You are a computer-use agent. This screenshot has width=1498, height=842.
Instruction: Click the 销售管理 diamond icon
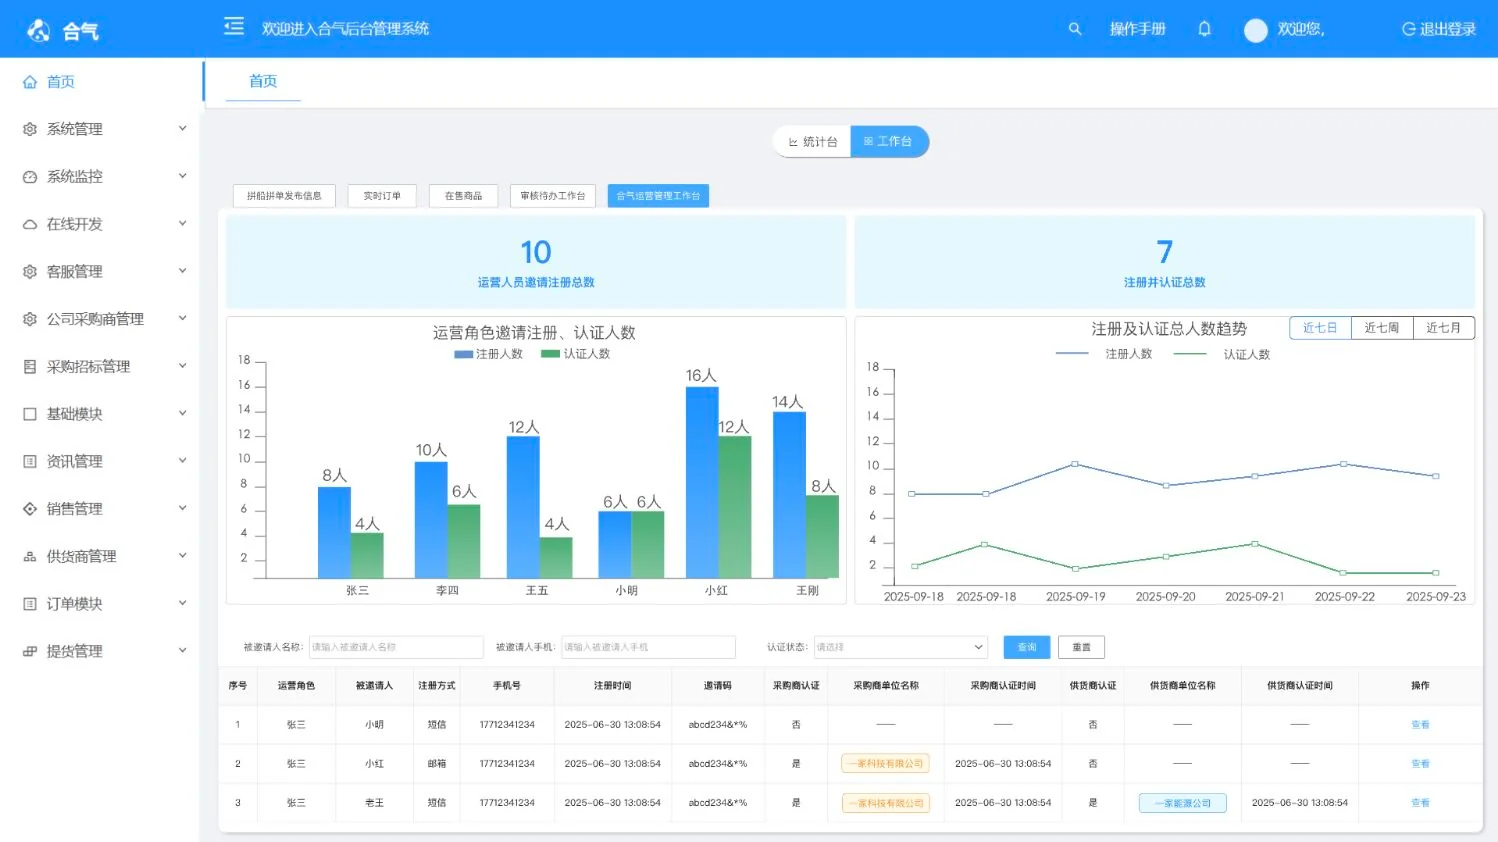tap(30, 509)
